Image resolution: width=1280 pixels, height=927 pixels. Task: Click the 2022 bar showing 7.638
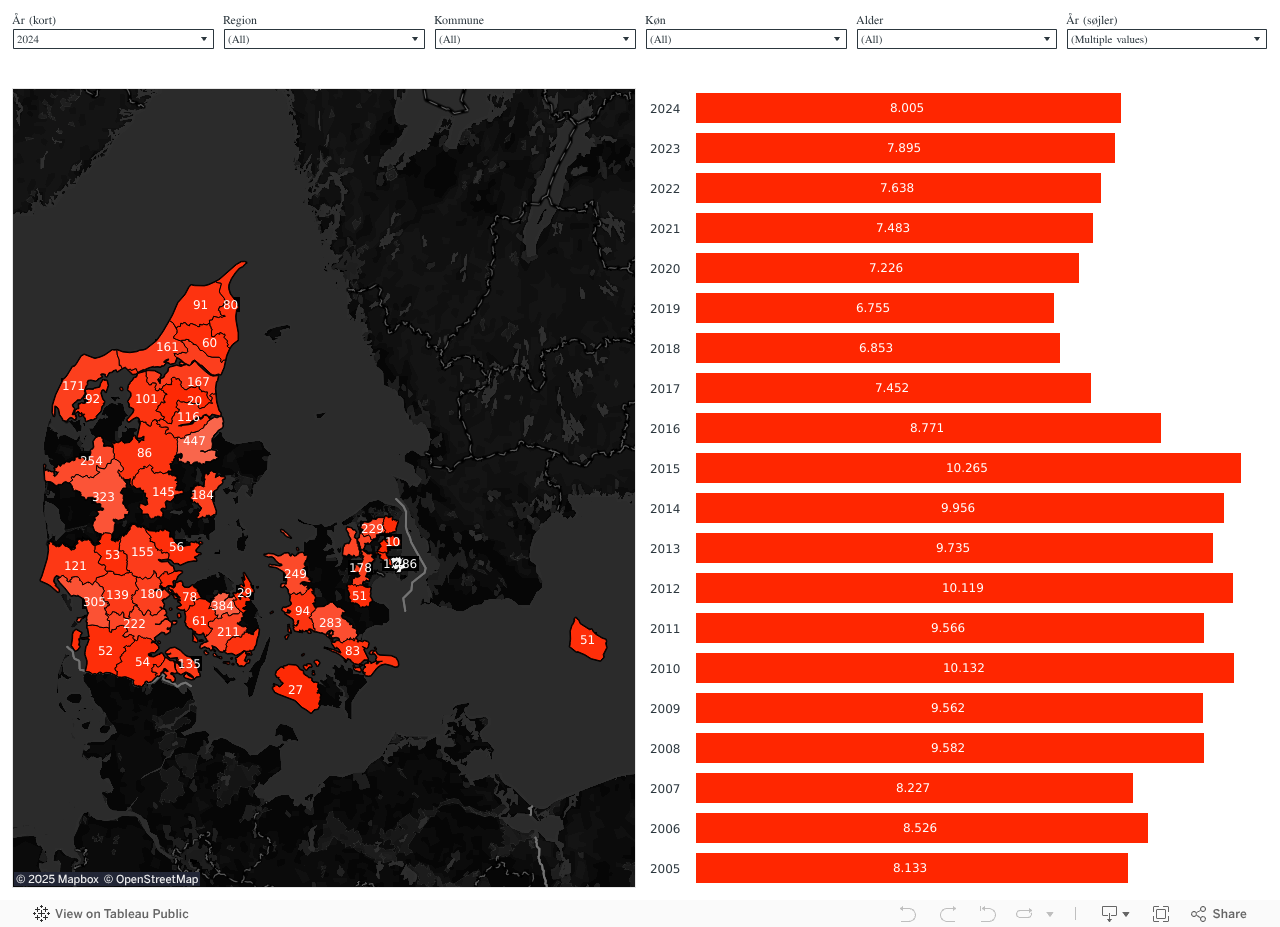898,188
